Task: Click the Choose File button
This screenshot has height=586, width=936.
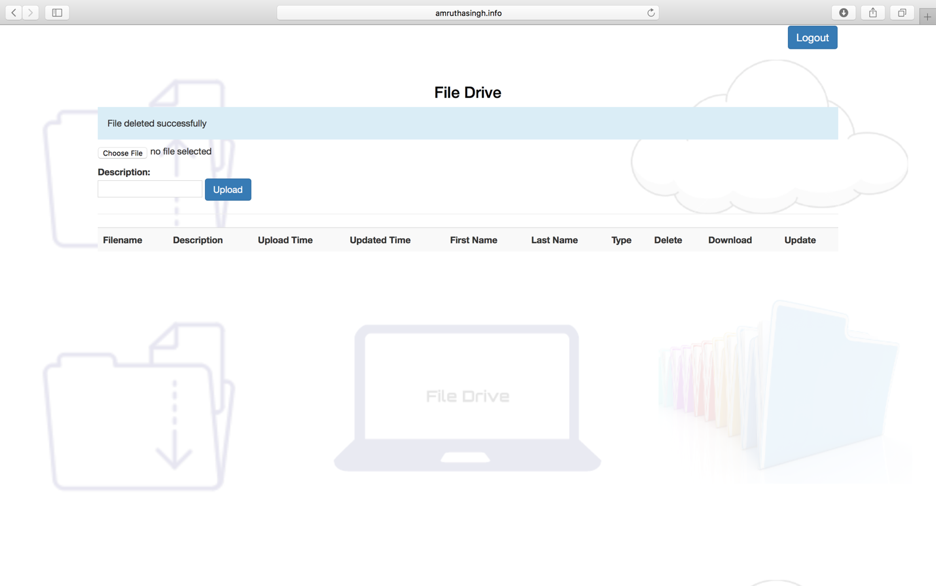Action: point(122,153)
